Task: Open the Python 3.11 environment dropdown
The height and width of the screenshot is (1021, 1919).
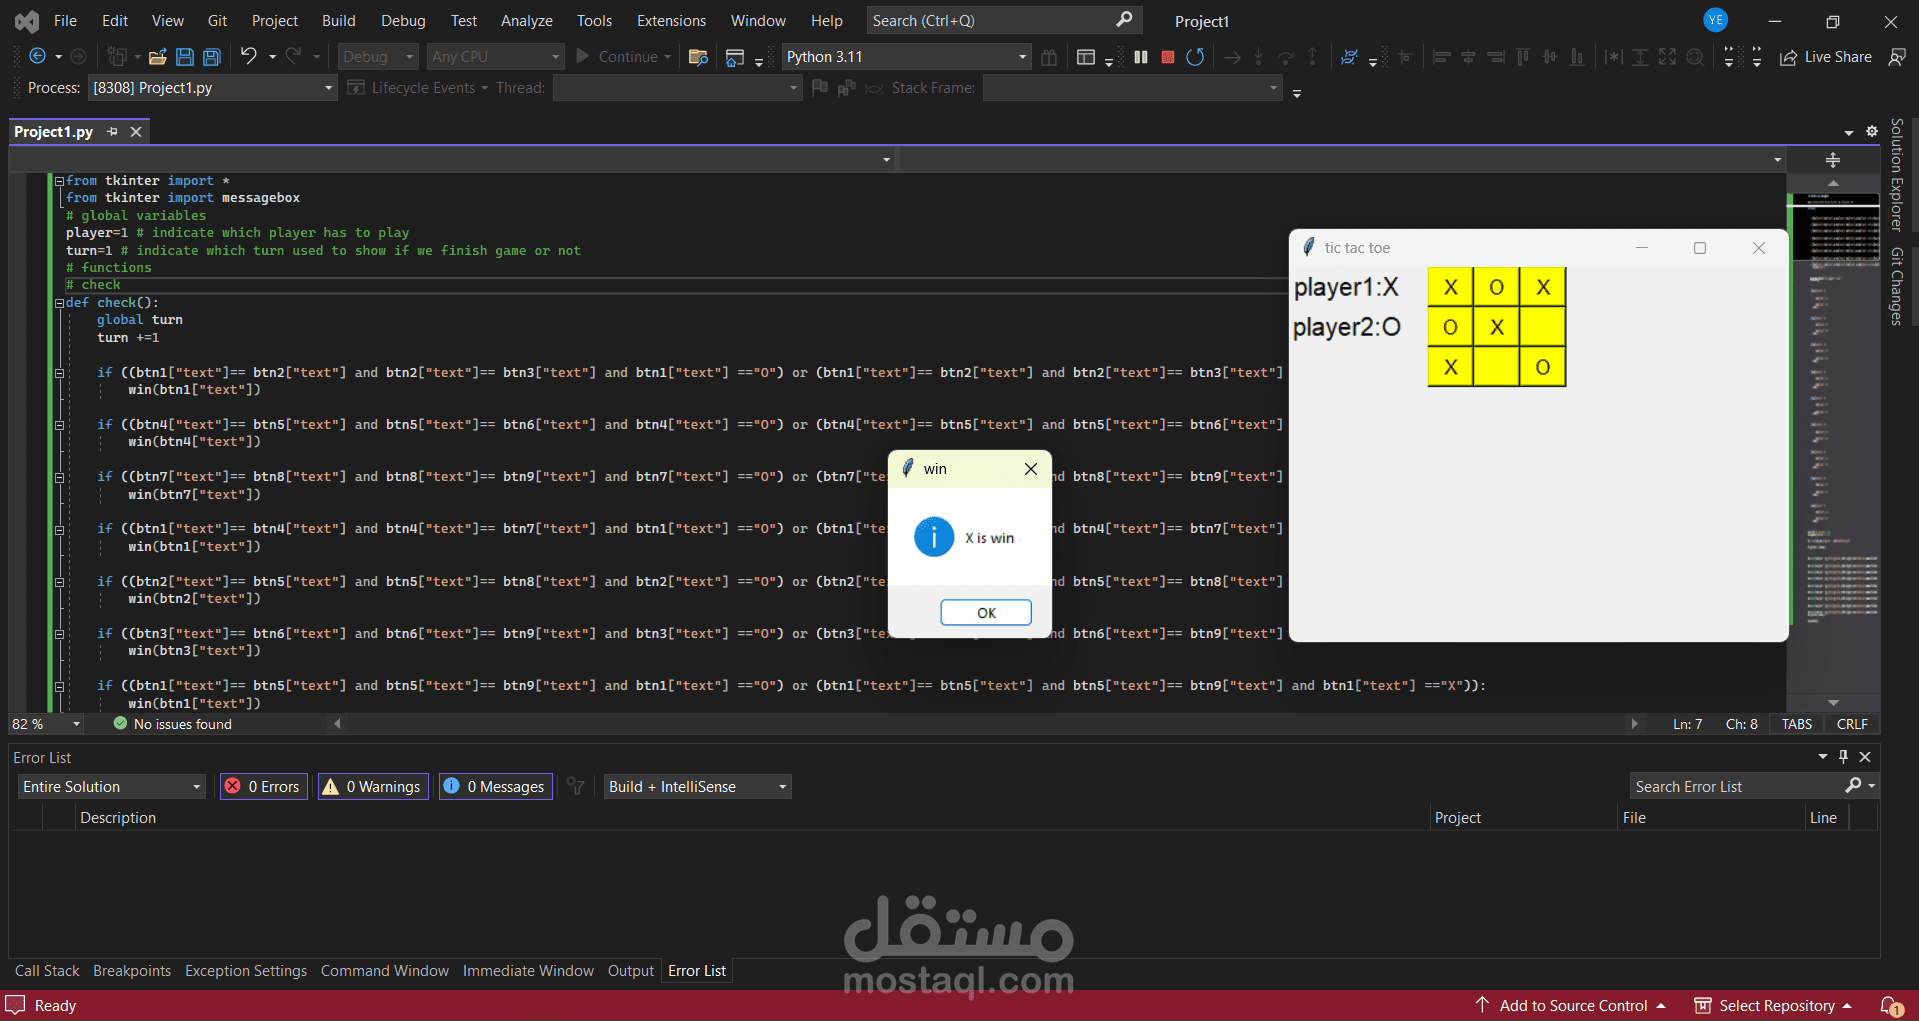Action: pos(1022,57)
